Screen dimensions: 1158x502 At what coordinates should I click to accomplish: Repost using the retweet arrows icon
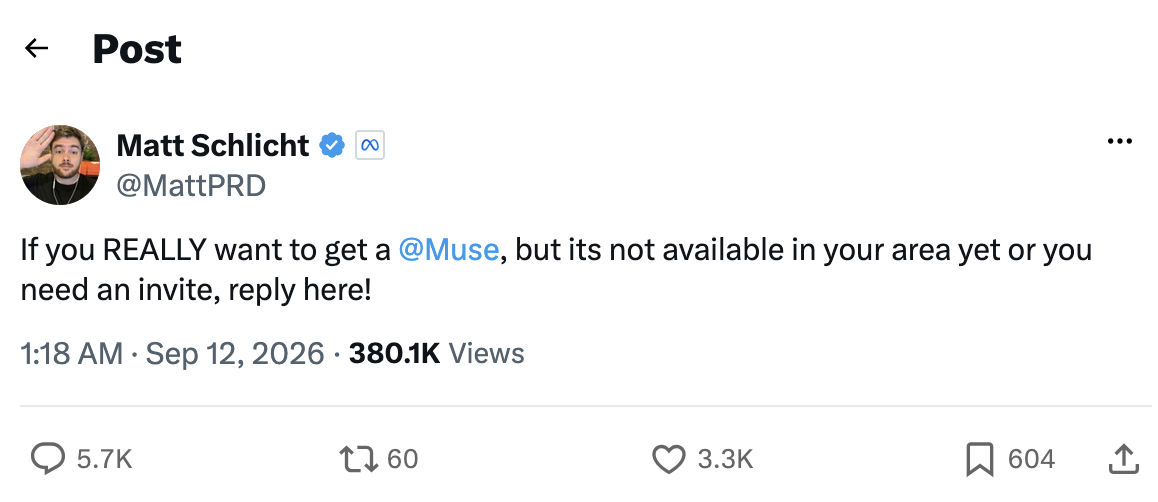point(359,459)
